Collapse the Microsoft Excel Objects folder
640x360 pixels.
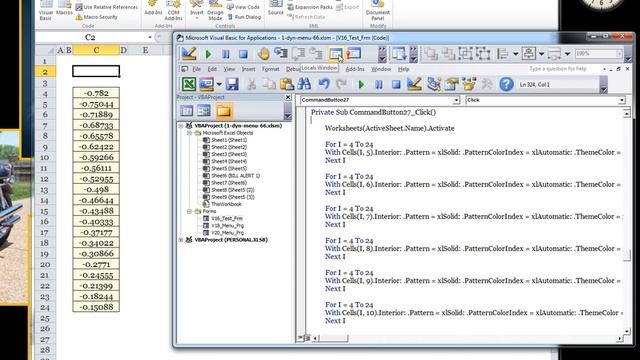click(189, 133)
